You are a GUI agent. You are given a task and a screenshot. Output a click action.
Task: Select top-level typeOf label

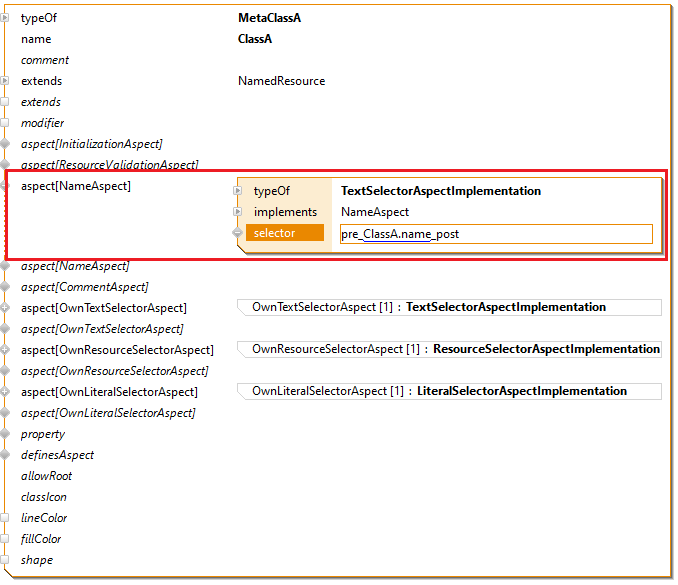coord(39,18)
